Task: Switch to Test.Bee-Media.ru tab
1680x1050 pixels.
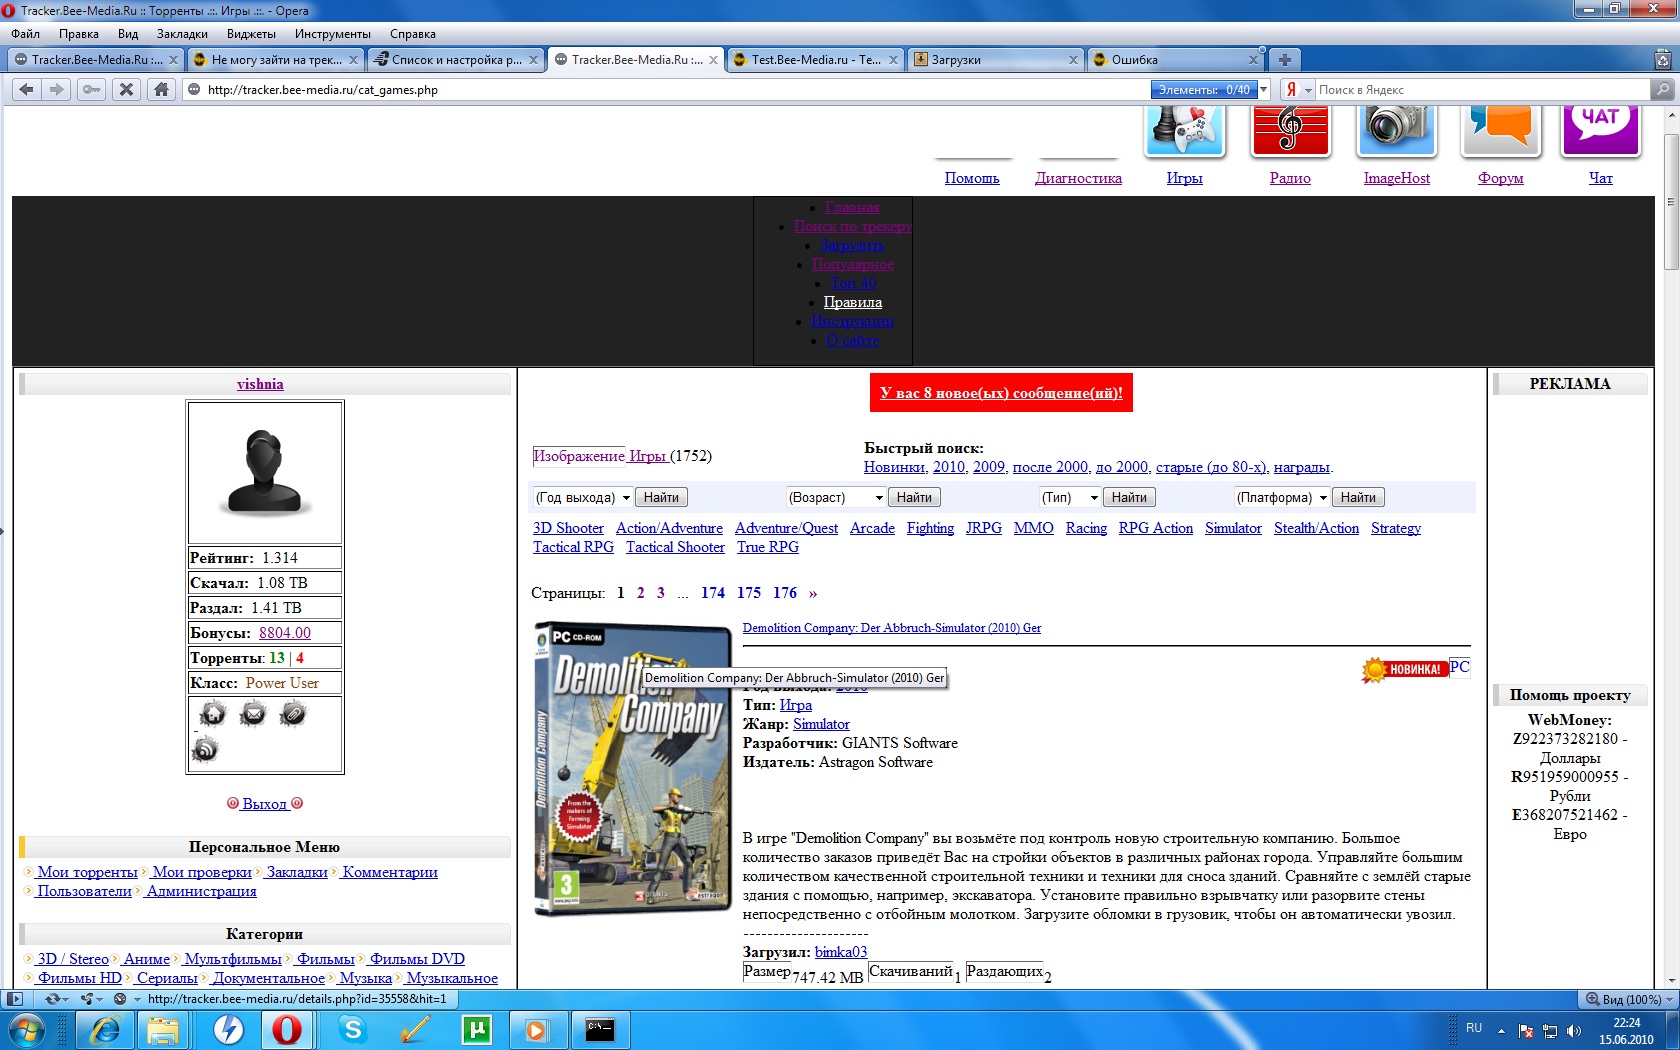Action: [x=816, y=59]
